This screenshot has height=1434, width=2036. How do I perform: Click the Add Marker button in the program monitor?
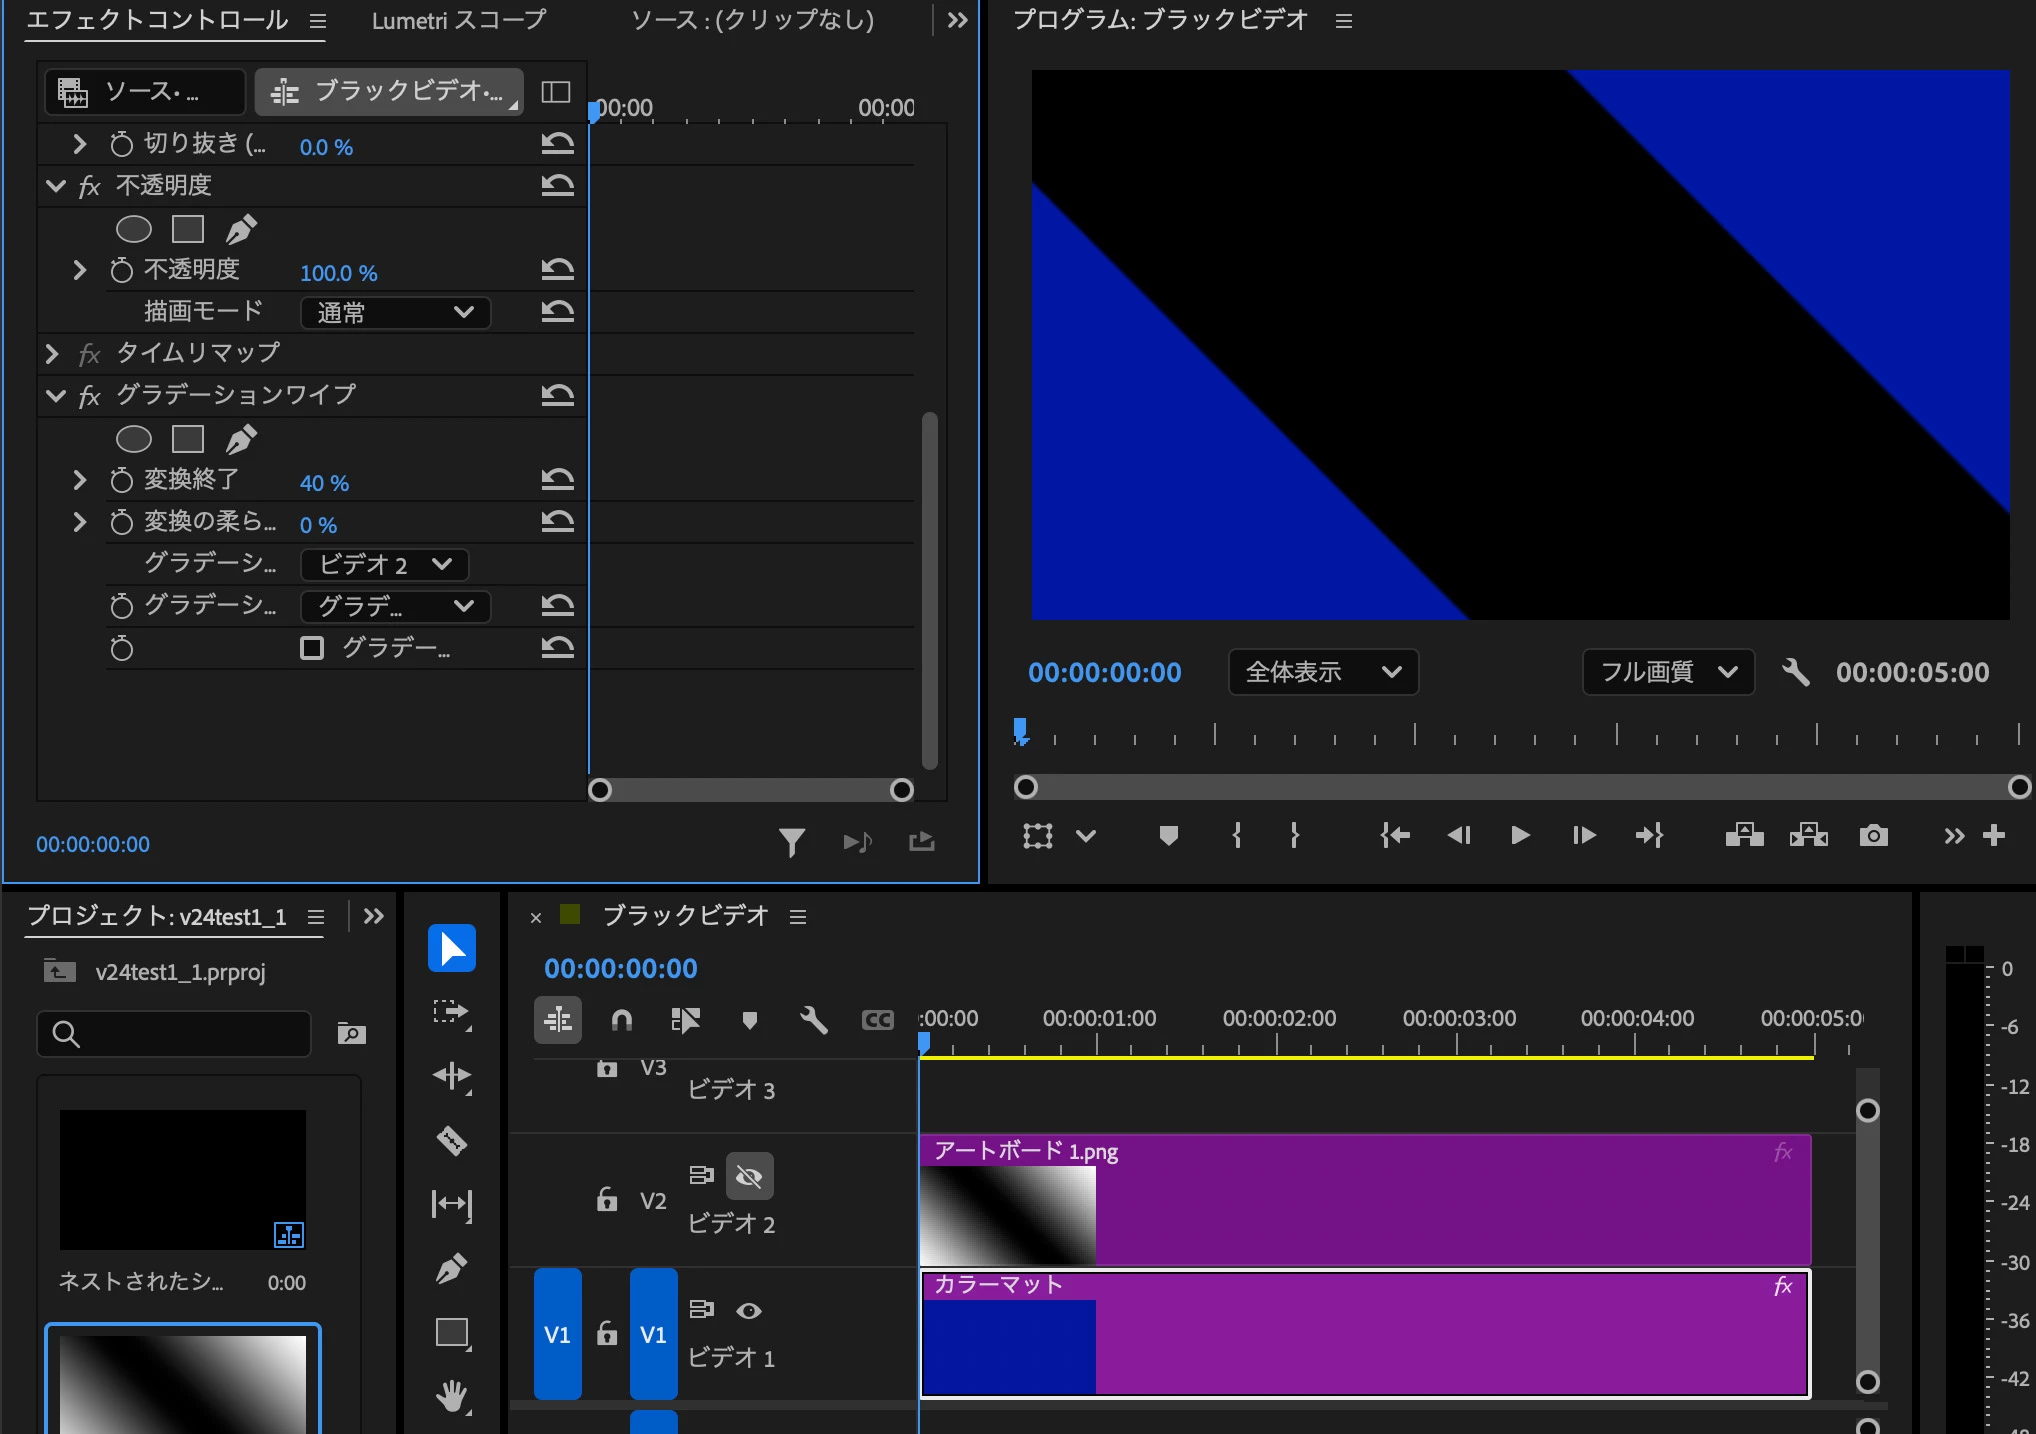click(1168, 835)
